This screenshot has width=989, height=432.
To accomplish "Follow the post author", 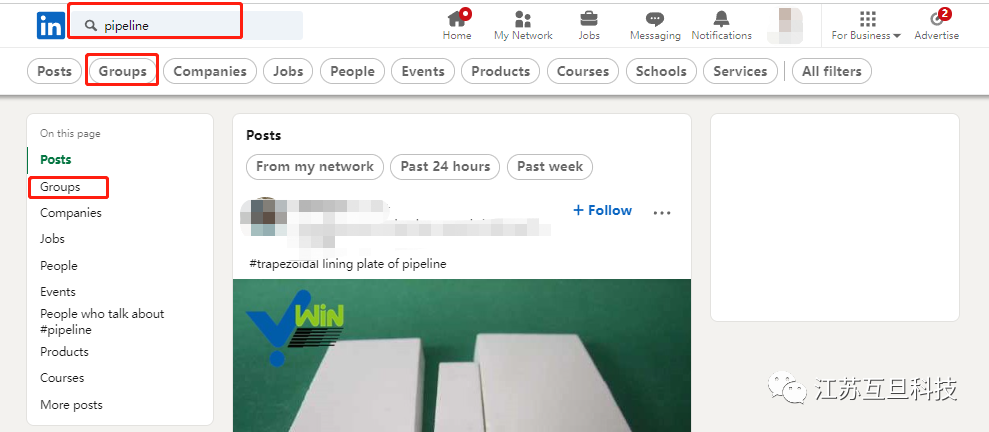I will pyautogui.click(x=602, y=211).
